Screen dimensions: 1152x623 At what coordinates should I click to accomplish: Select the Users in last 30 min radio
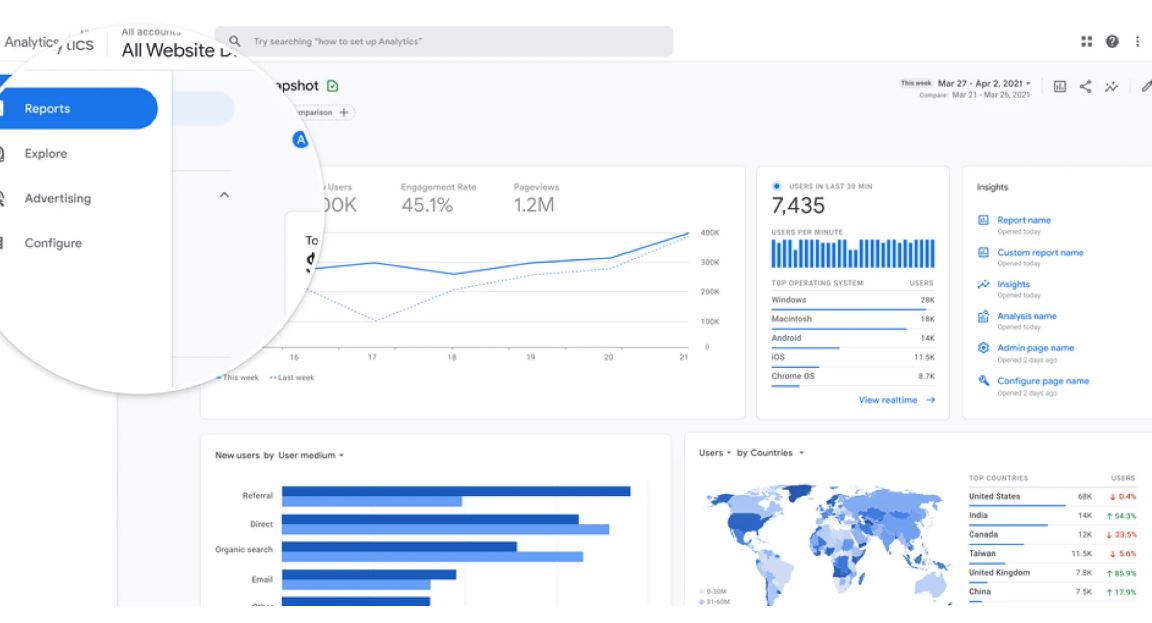pyautogui.click(x=777, y=186)
